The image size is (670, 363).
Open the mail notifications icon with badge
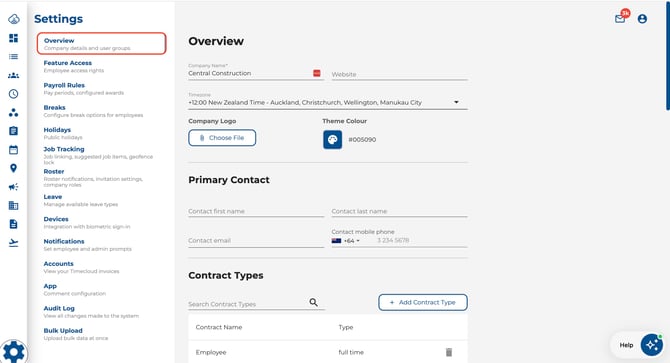(620, 18)
